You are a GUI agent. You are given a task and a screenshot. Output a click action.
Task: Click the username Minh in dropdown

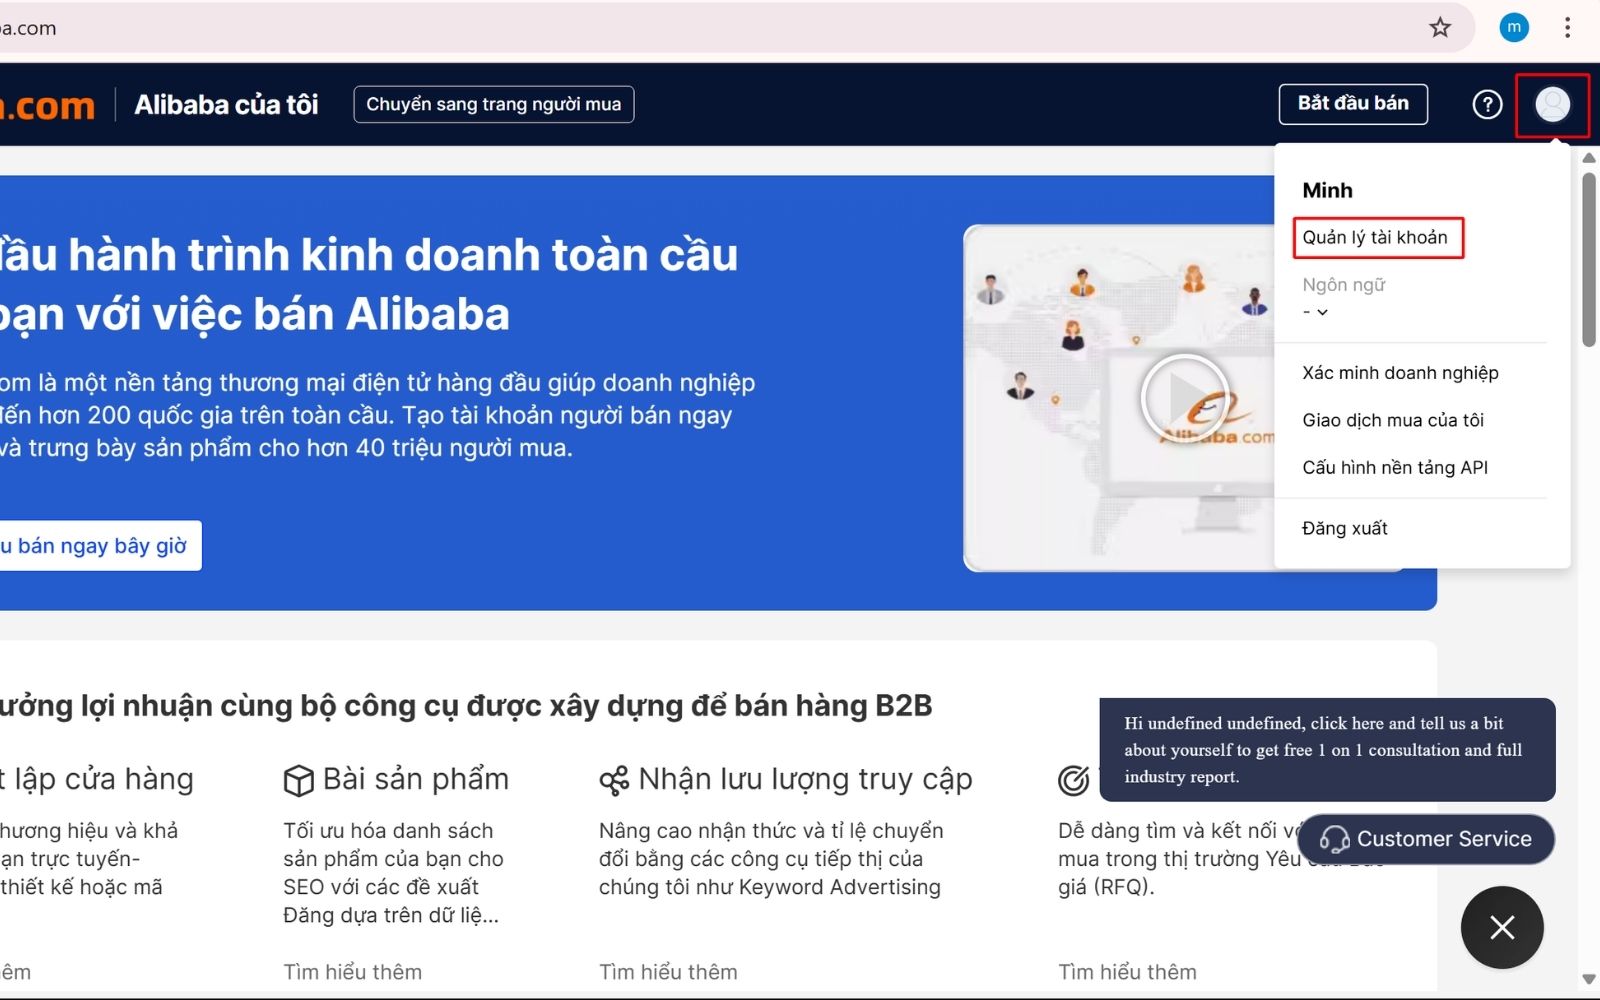[1327, 190]
